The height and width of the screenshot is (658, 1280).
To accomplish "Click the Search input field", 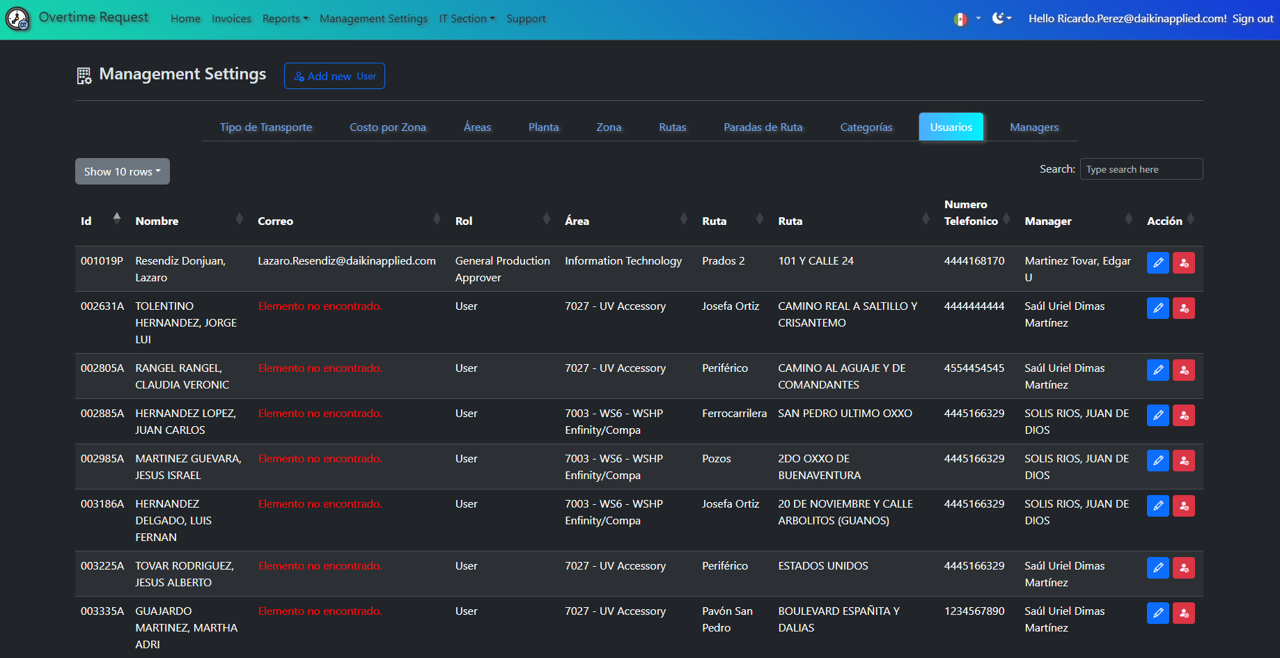I will (1141, 169).
